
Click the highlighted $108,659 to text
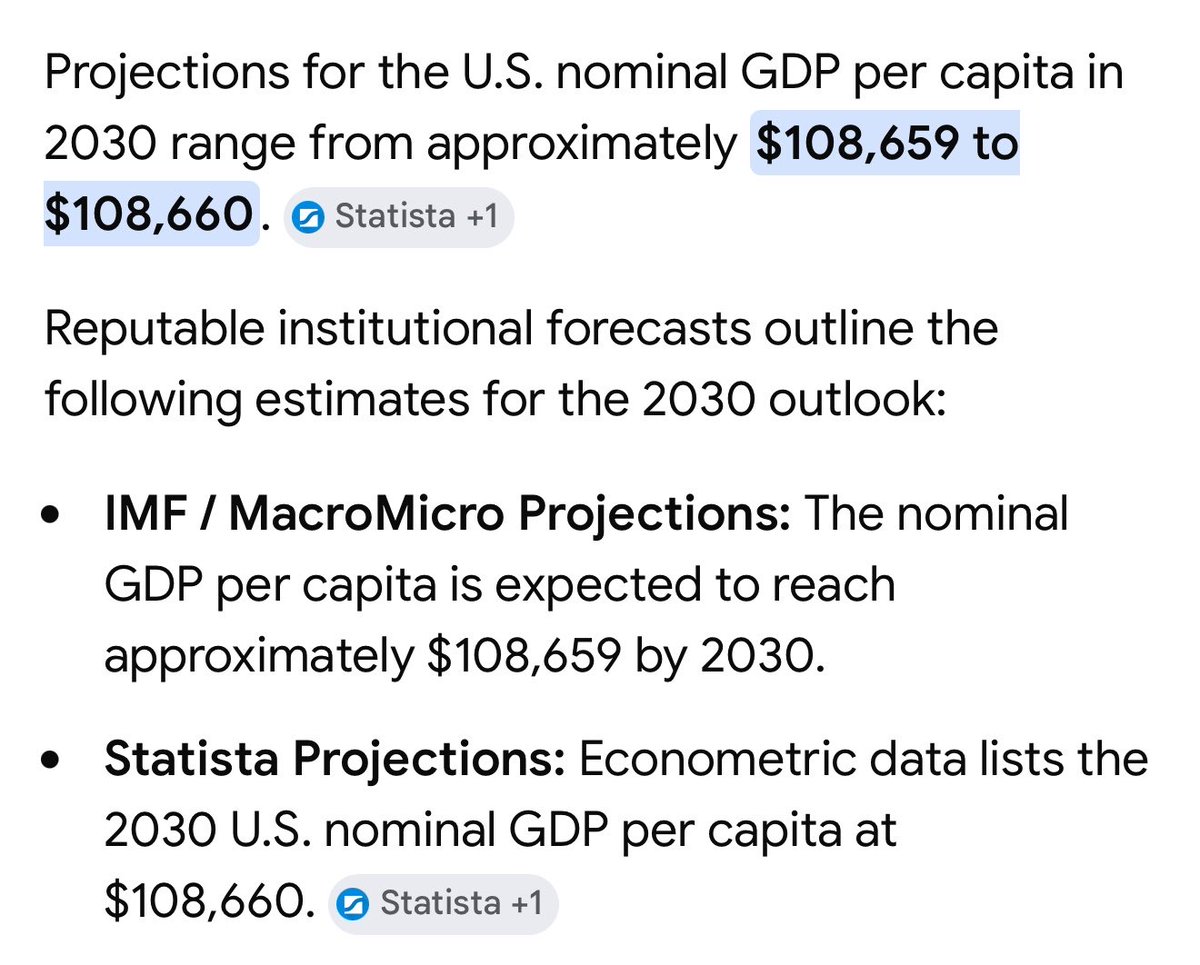click(x=887, y=145)
